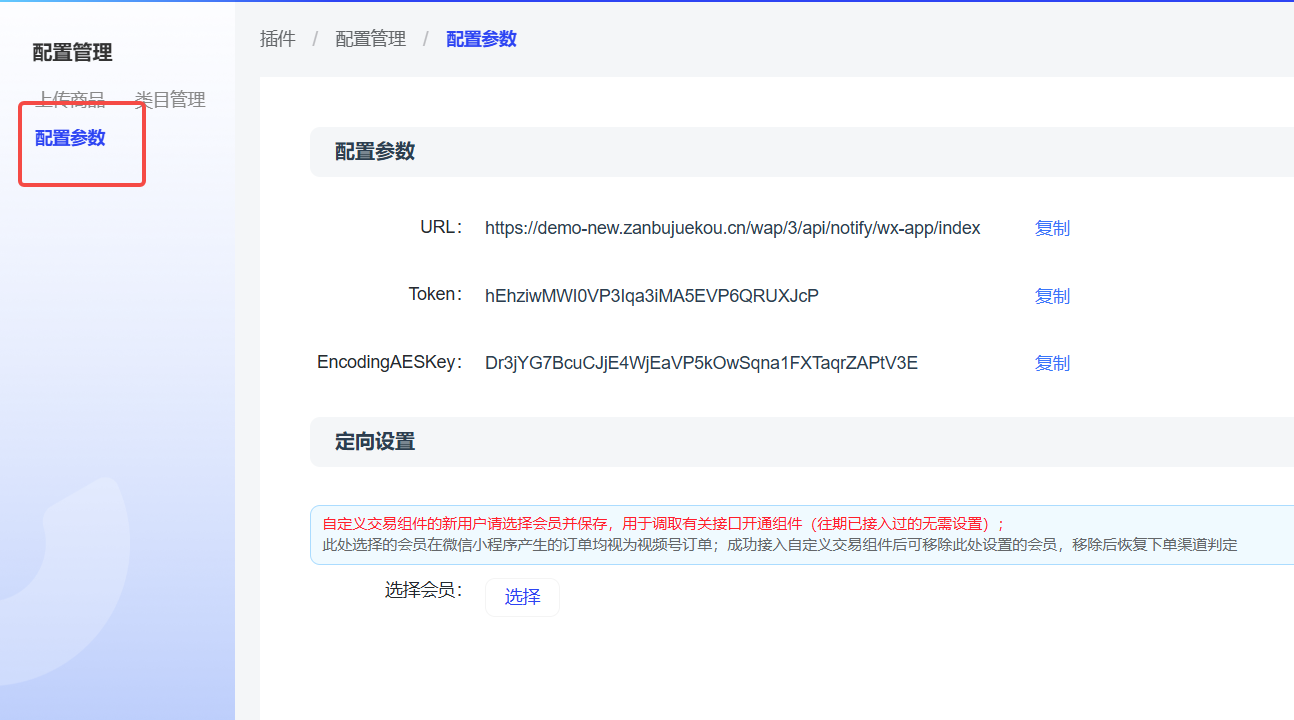1294x720 pixels.
Task: Click the notify URL value text
Action: pyautogui.click(x=732, y=228)
